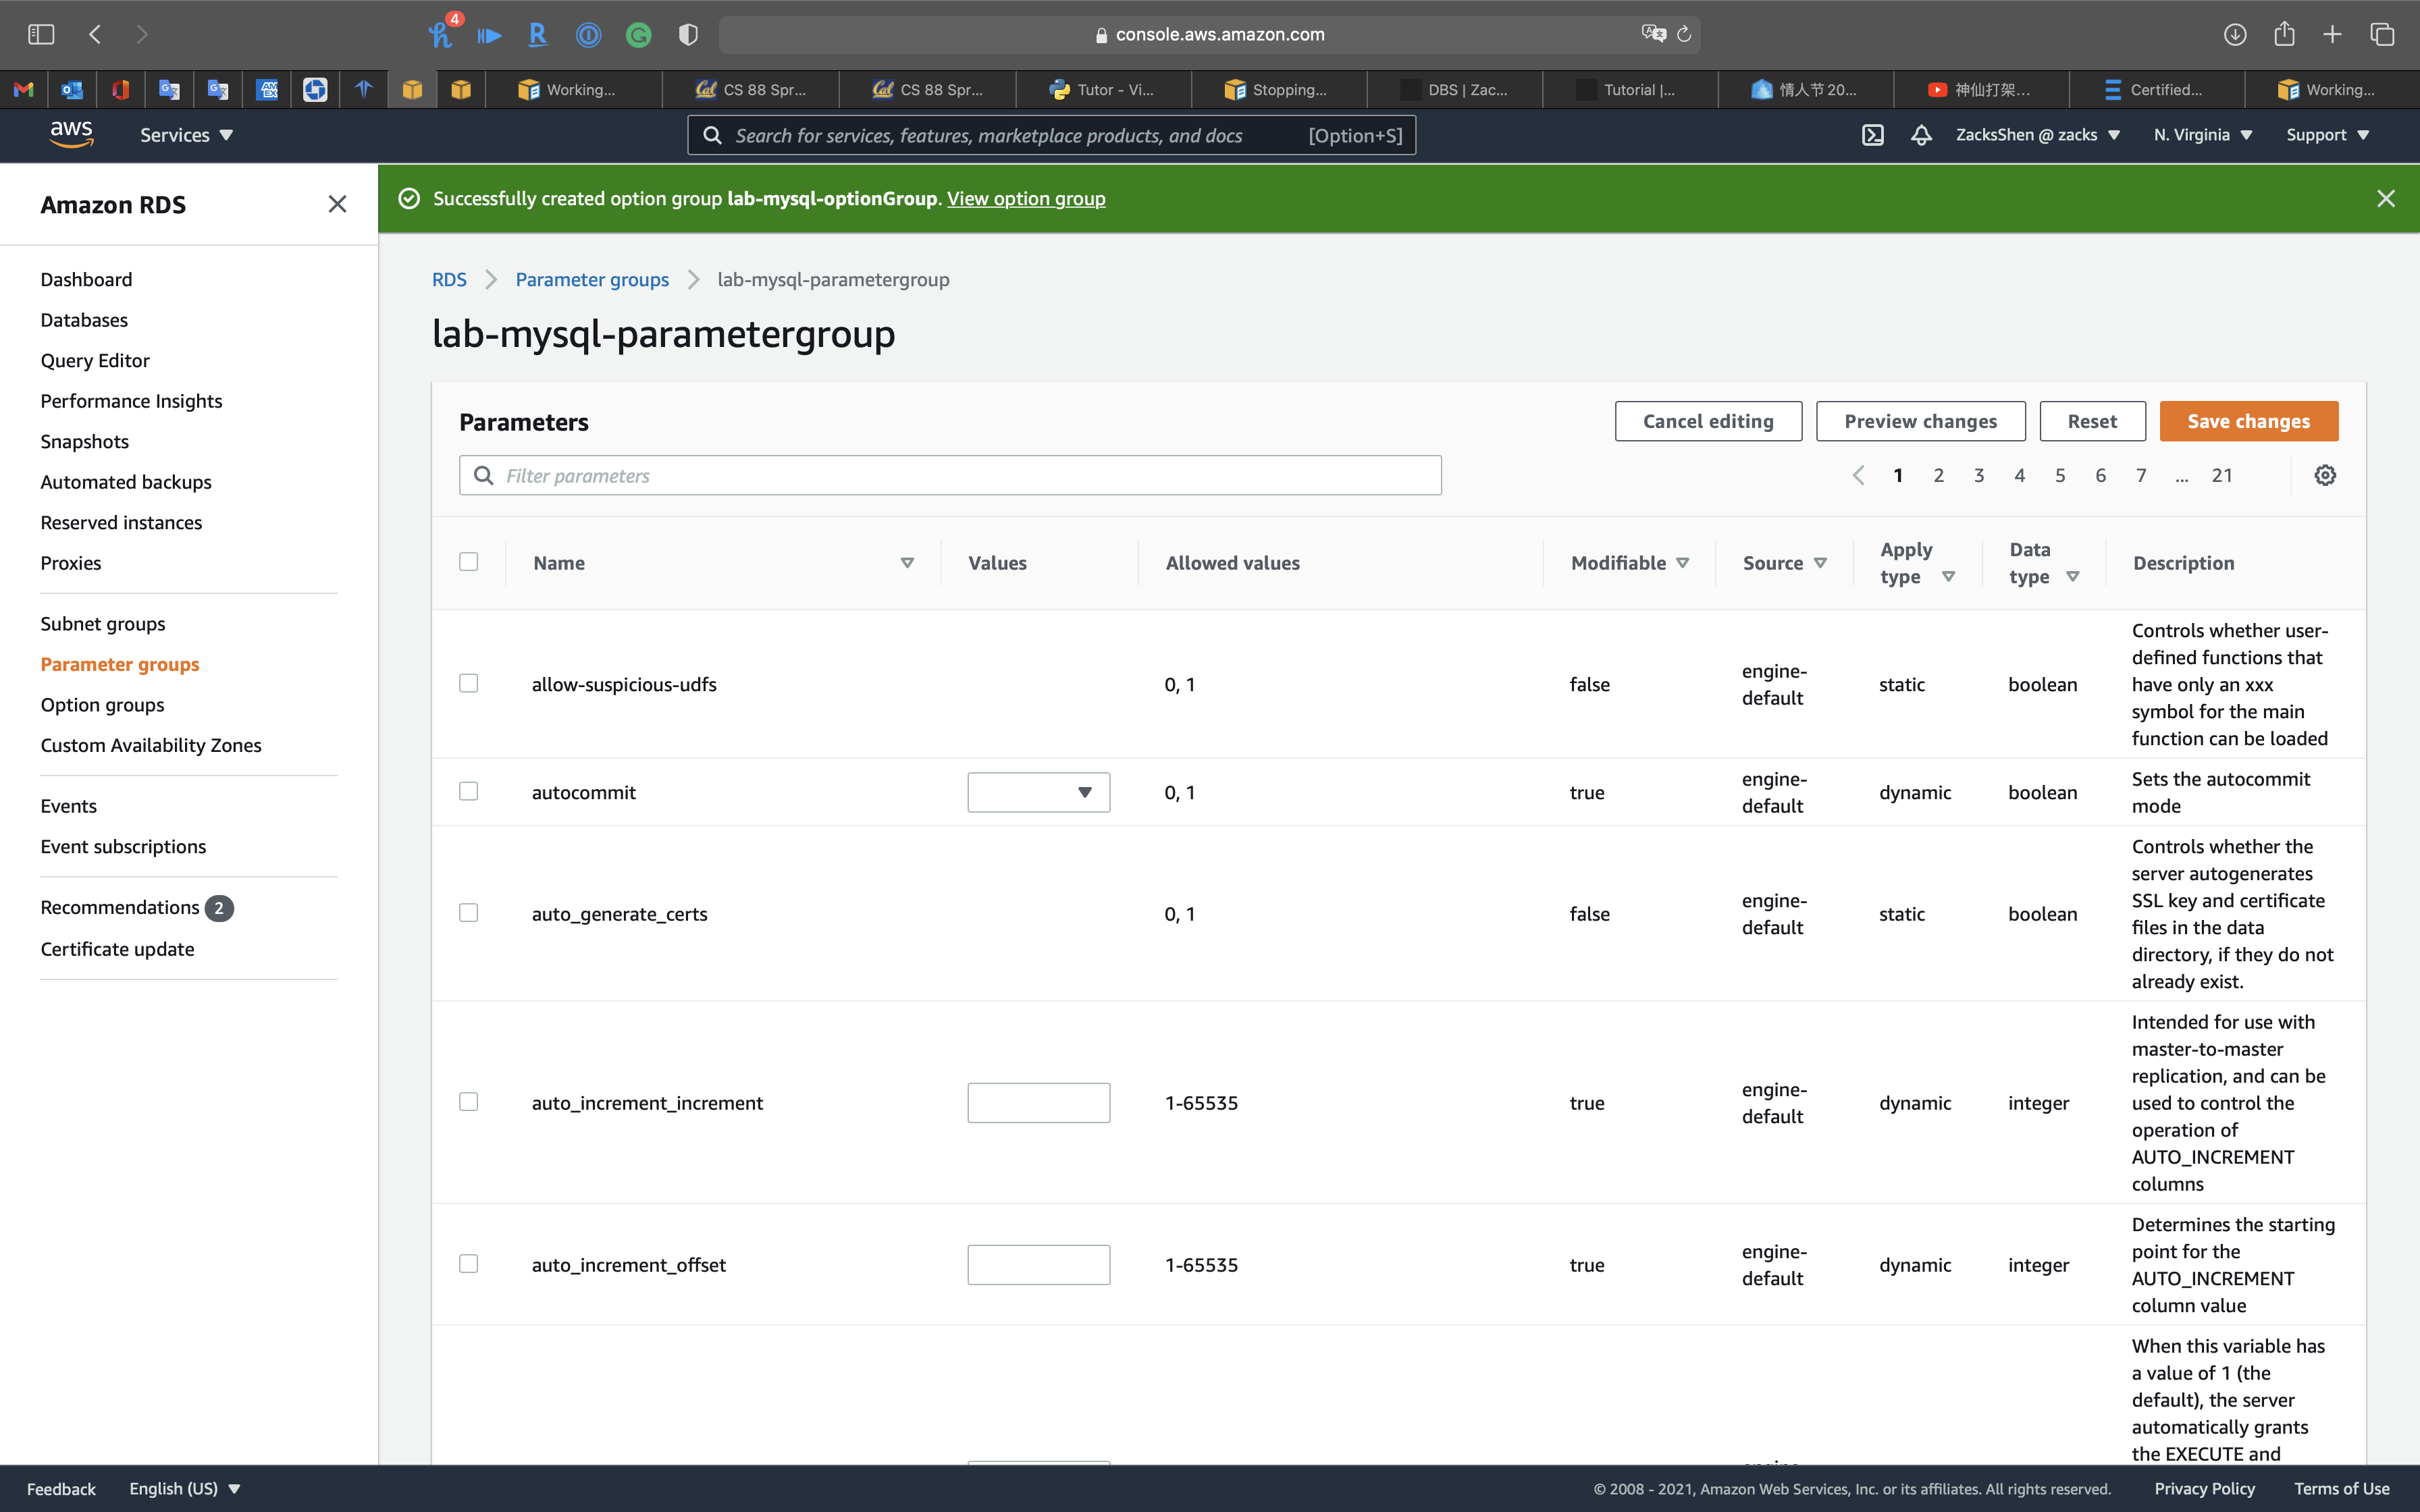
Task: Expand the Services menu dropdown
Action: click(186, 135)
